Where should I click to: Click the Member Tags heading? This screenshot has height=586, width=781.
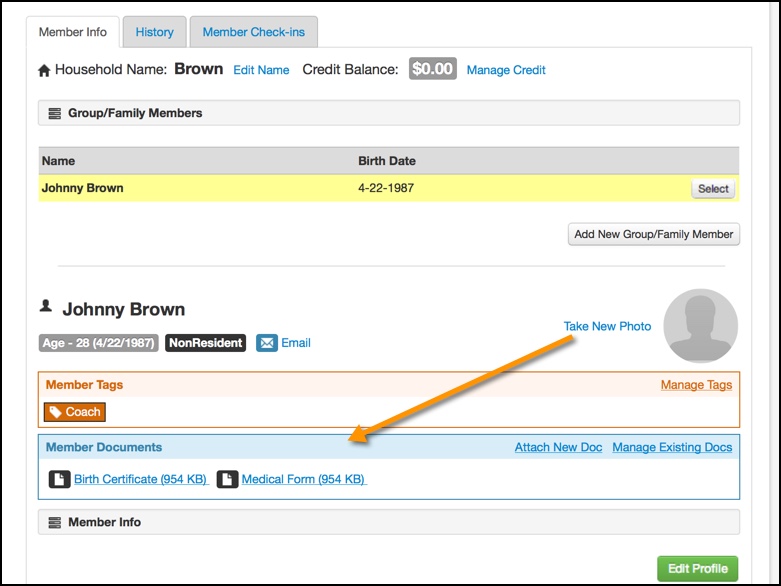[x=84, y=385]
